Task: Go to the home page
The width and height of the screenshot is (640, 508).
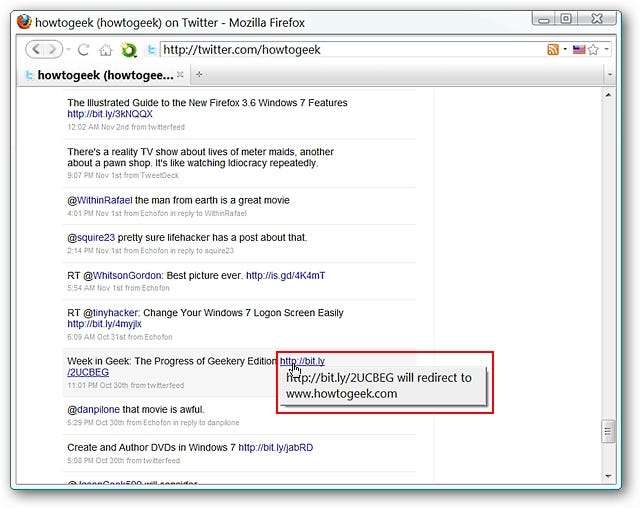Action: (x=106, y=50)
